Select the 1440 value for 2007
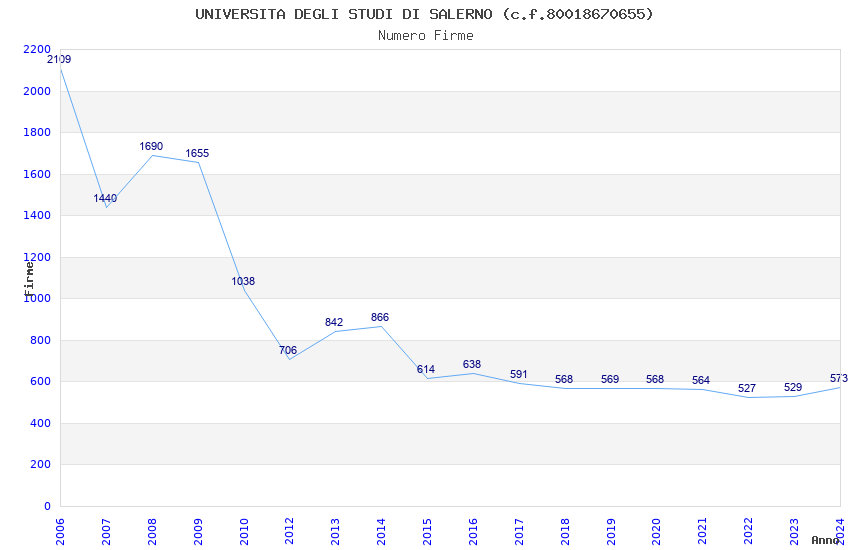 click(105, 198)
